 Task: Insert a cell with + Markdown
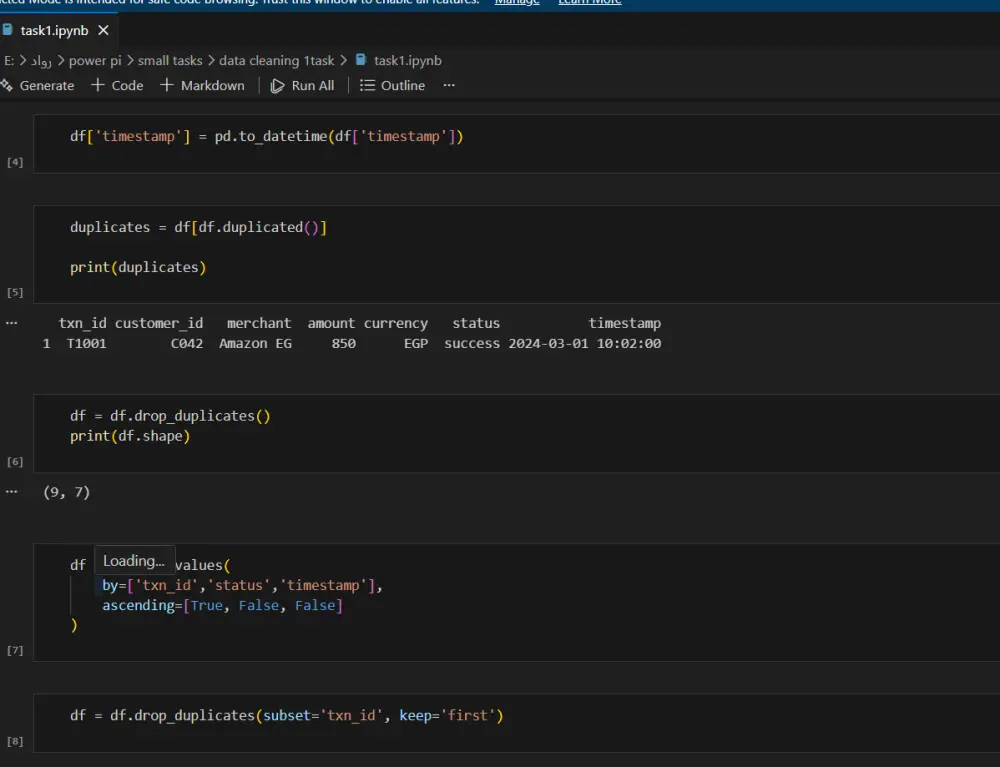point(203,85)
